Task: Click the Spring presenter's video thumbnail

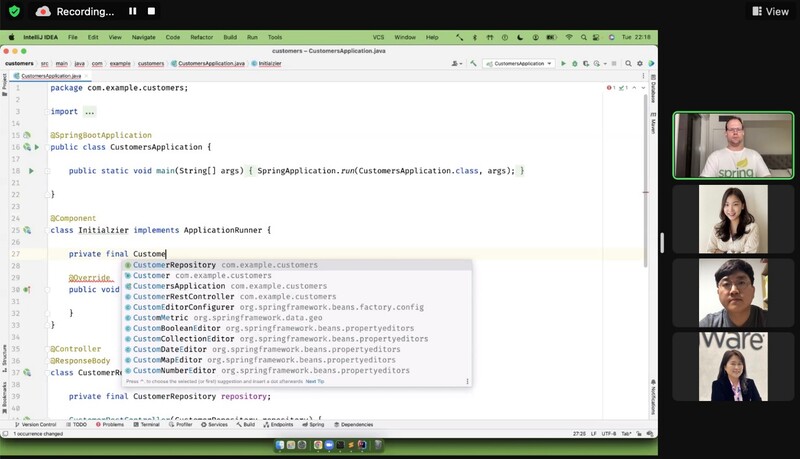Action: coord(720,145)
